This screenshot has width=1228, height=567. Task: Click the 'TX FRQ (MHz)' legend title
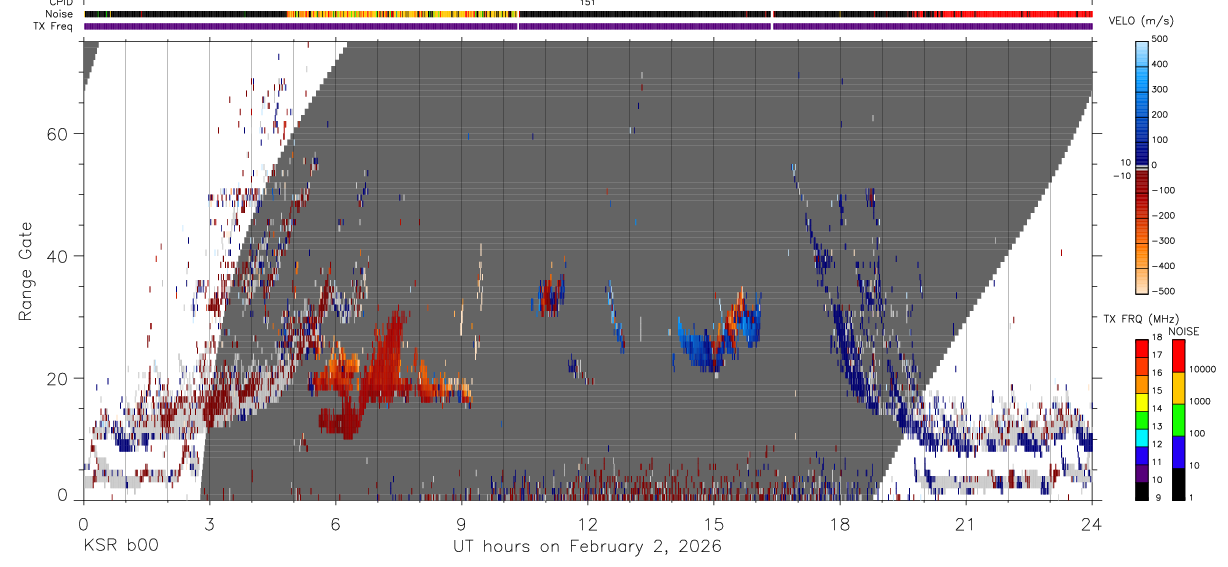pos(1142,319)
